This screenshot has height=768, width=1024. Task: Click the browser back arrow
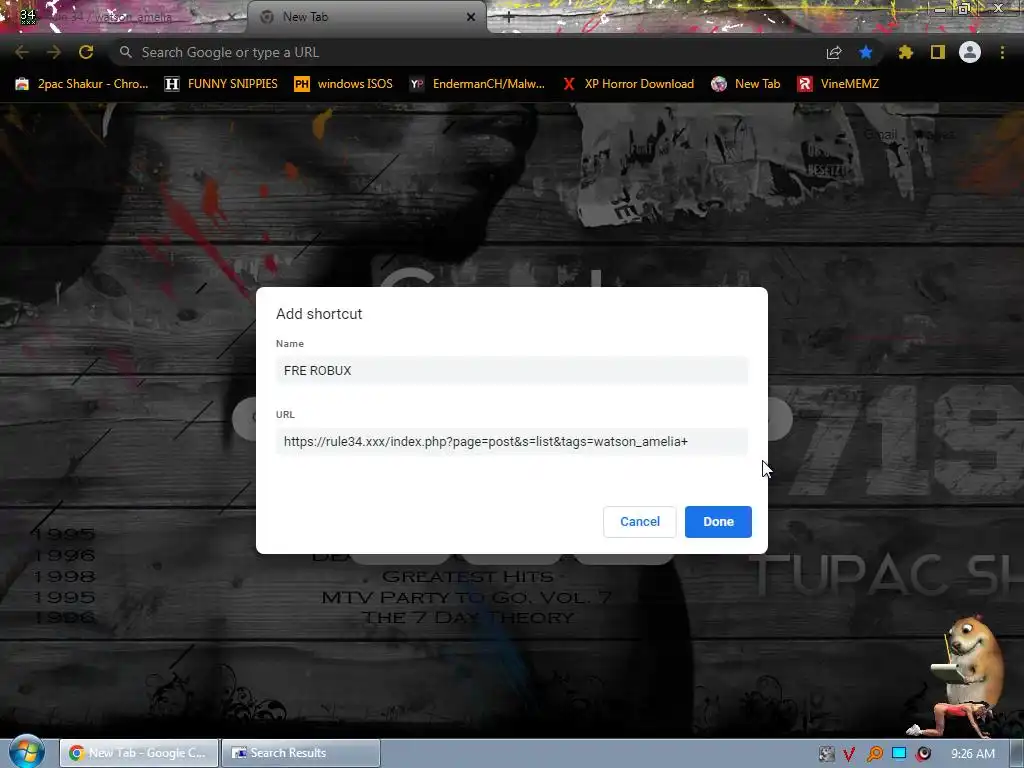[22, 52]
